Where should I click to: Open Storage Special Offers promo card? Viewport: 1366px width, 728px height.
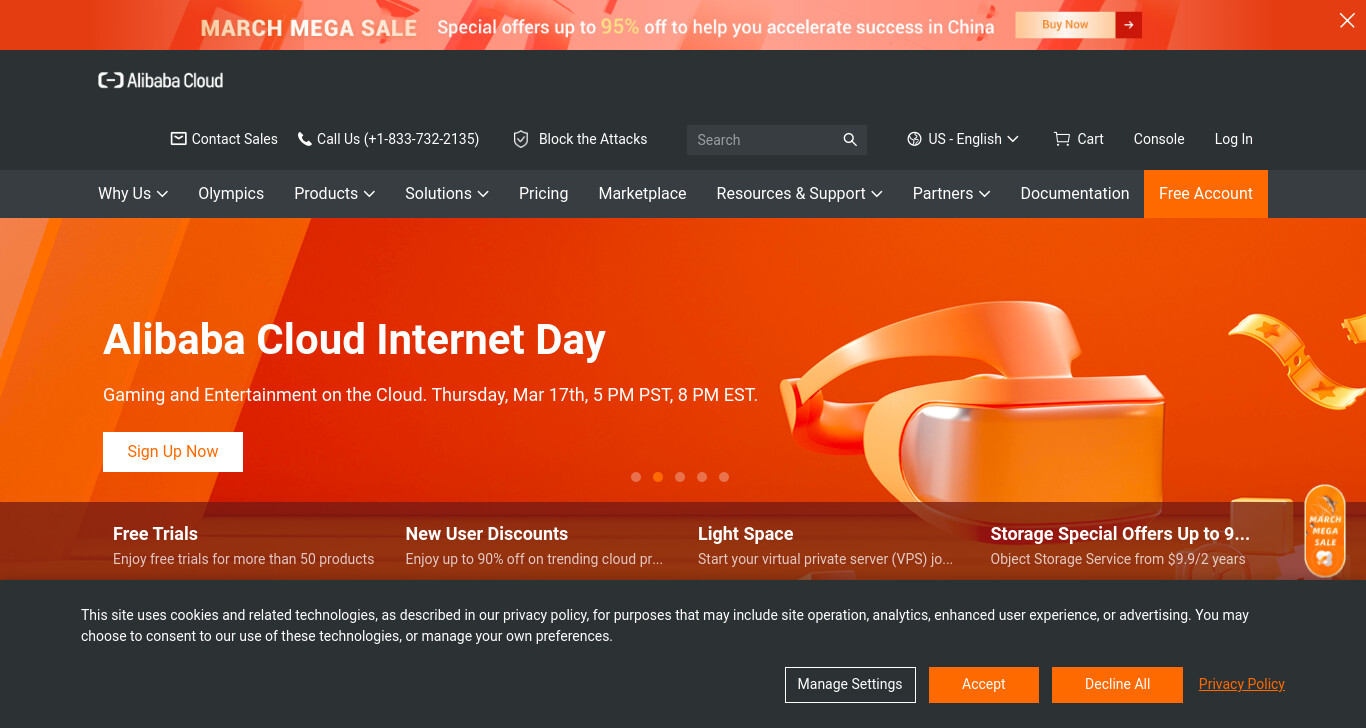1120,545
